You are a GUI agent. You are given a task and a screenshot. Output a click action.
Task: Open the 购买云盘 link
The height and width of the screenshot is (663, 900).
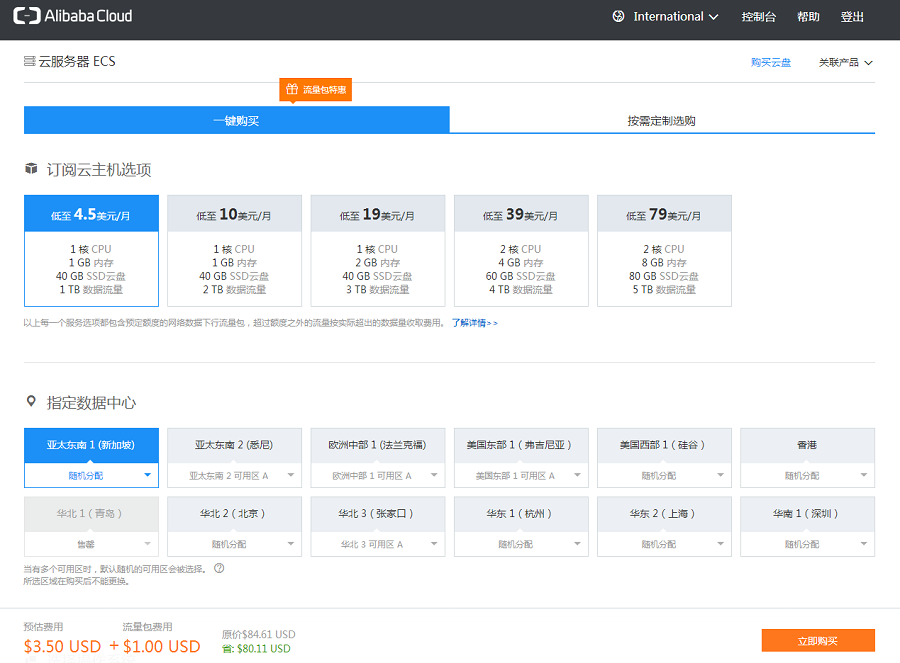tap(771, 62)
